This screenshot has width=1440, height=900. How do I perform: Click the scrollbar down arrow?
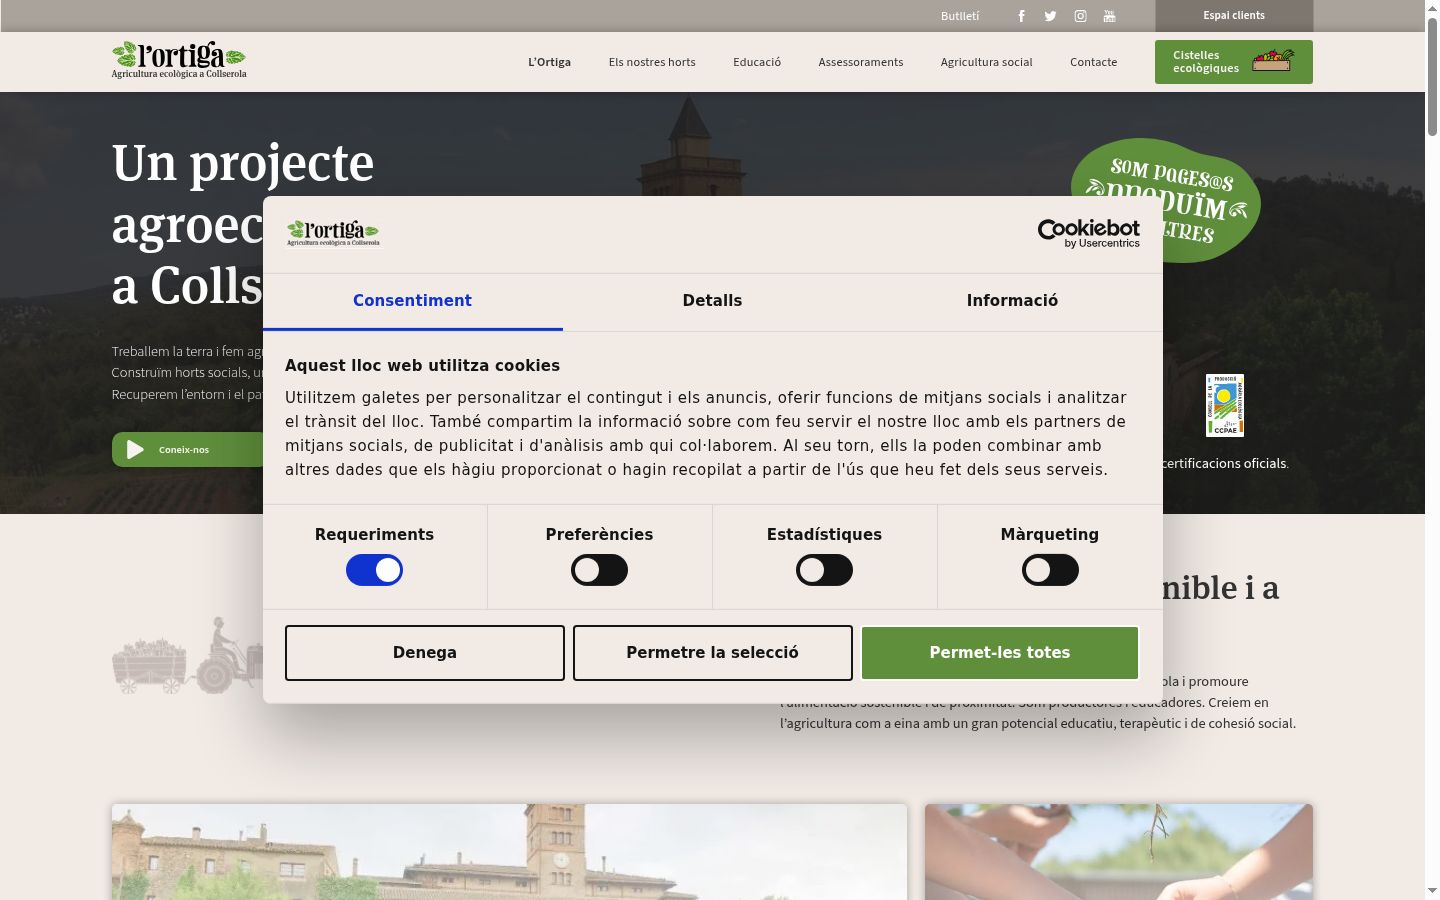1432,891
